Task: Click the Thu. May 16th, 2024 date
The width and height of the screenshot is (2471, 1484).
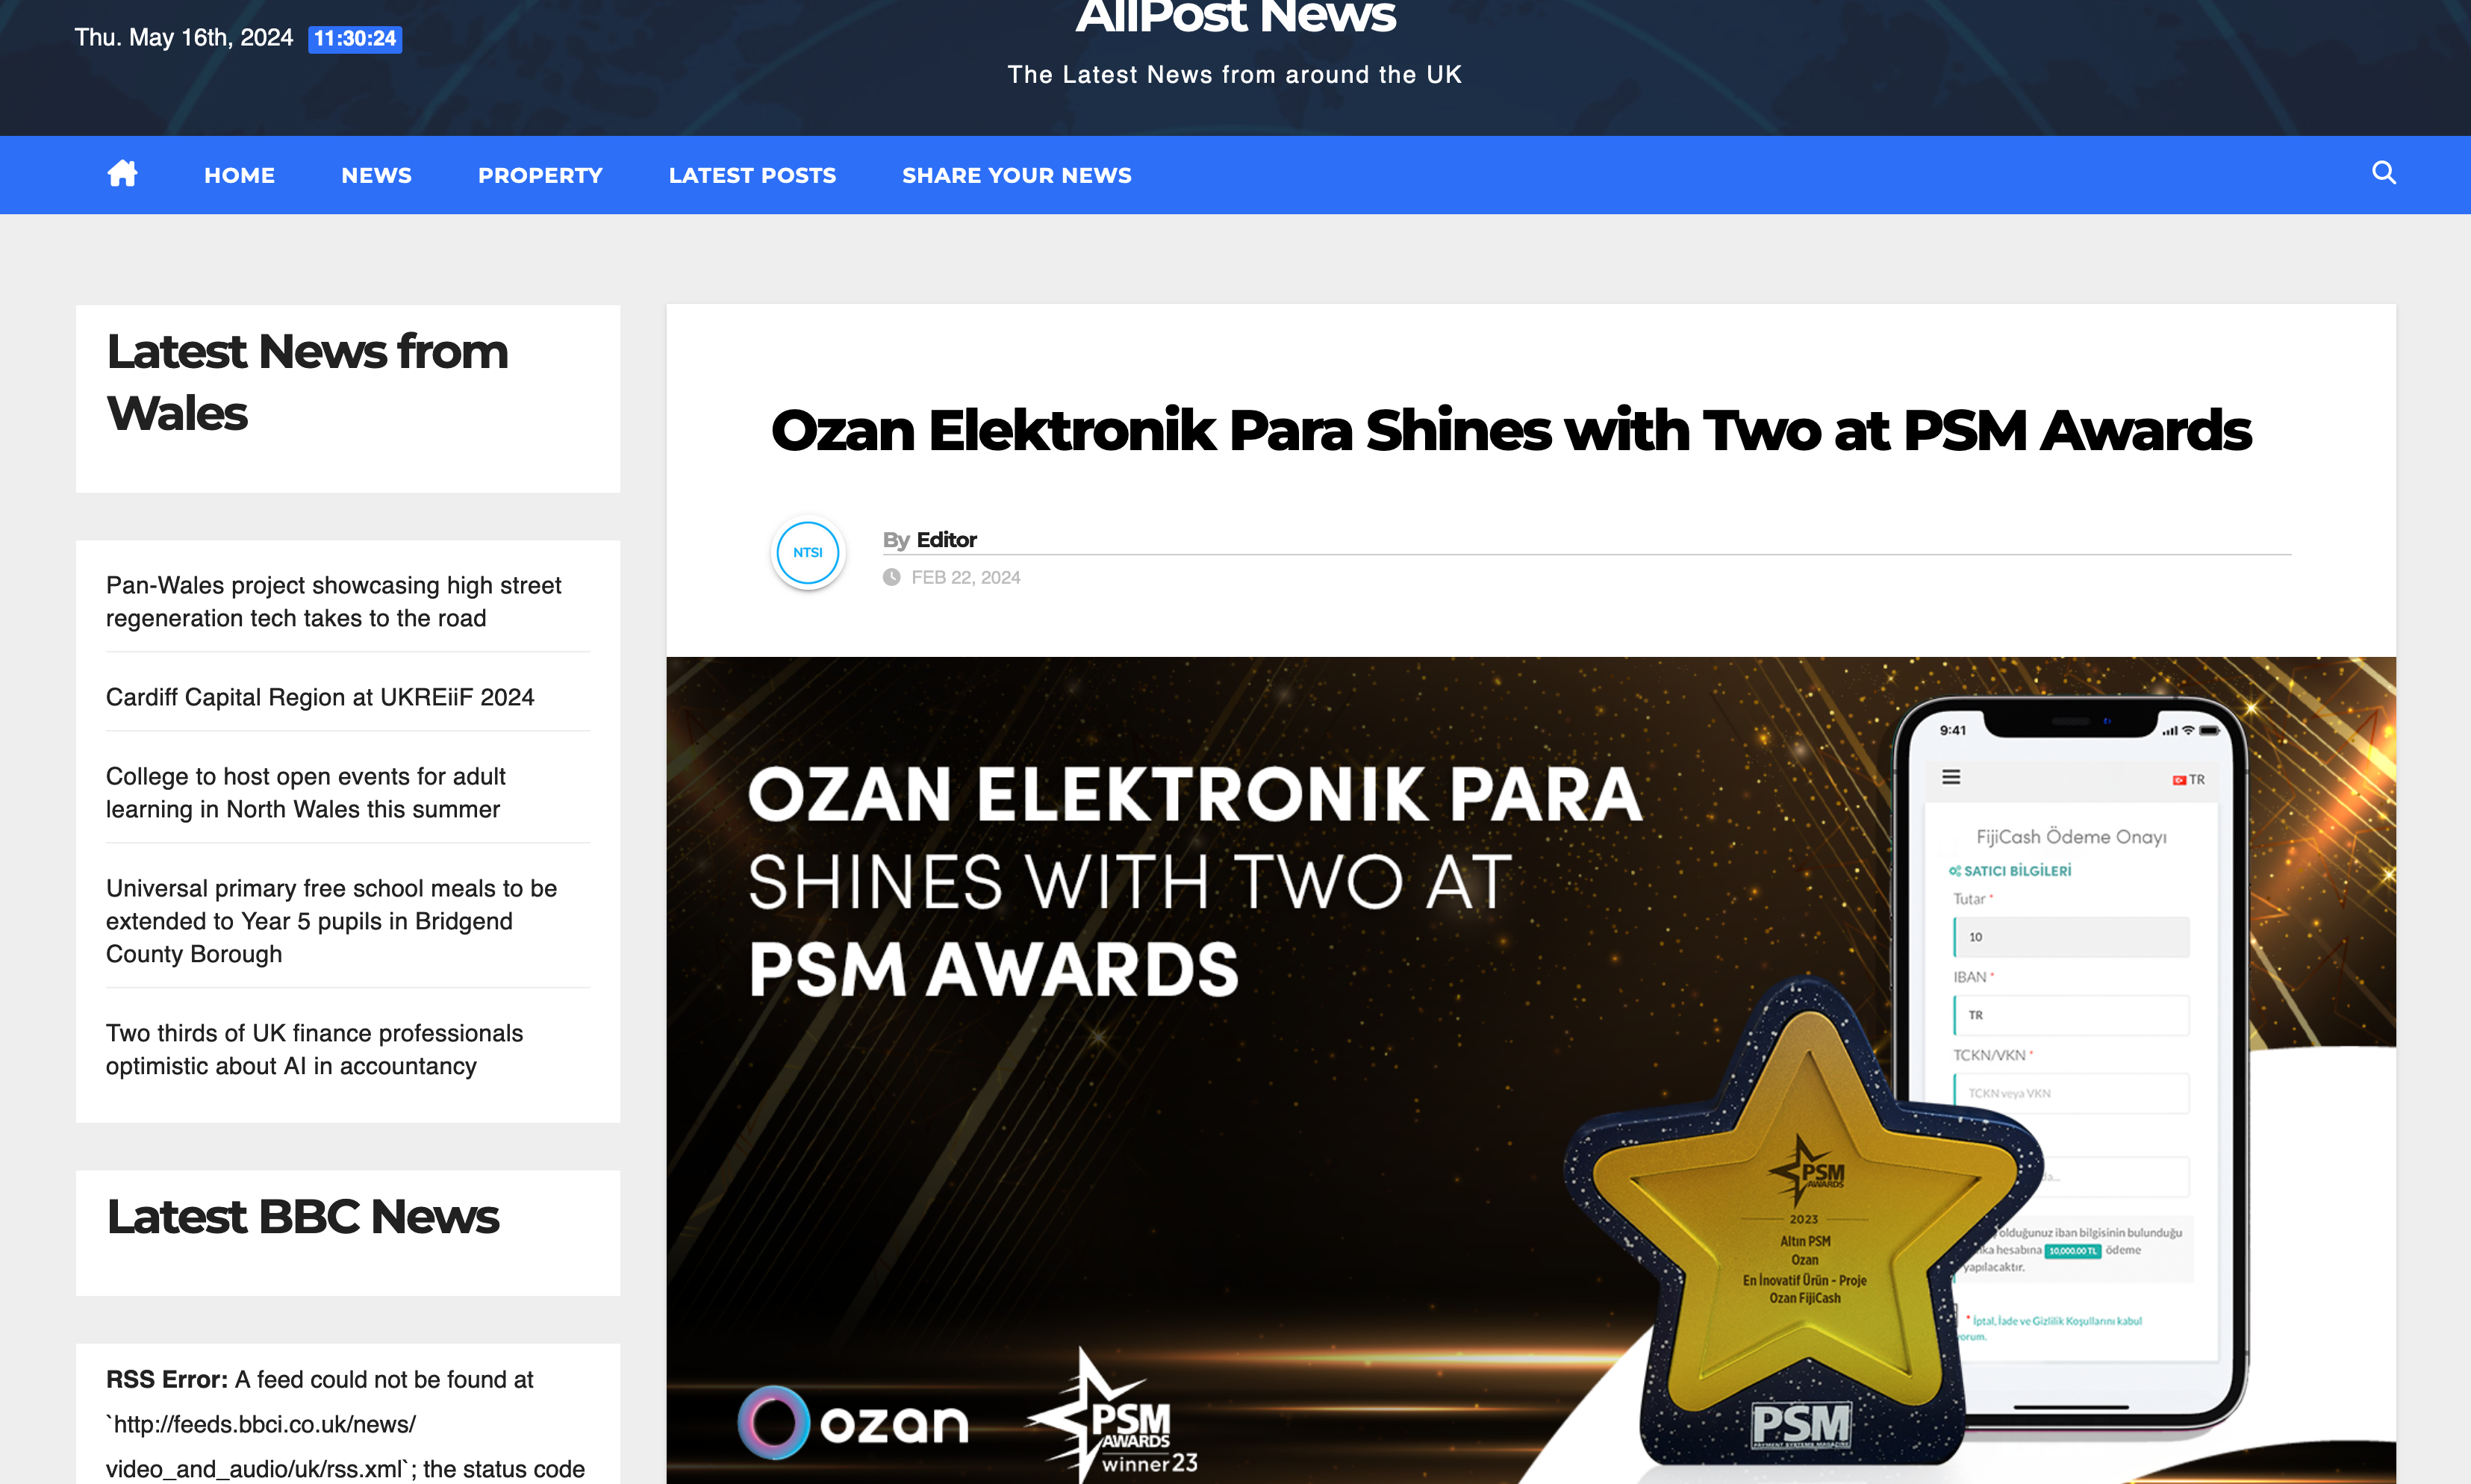Action: [183, 38]
